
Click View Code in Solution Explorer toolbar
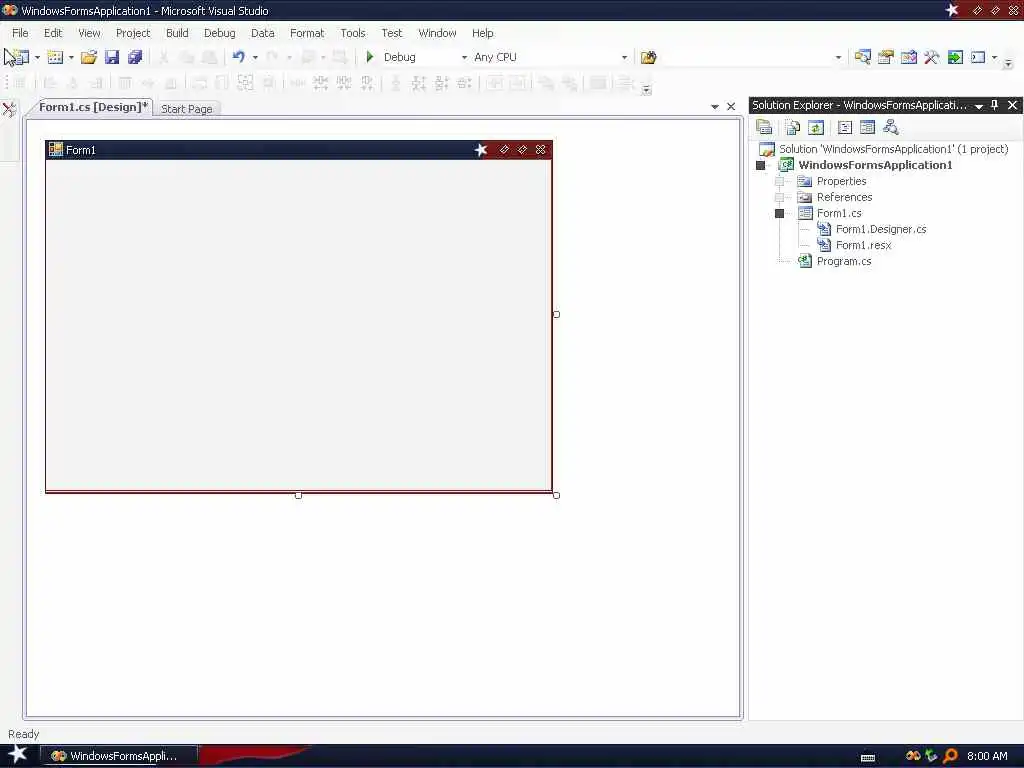(844, 127)
